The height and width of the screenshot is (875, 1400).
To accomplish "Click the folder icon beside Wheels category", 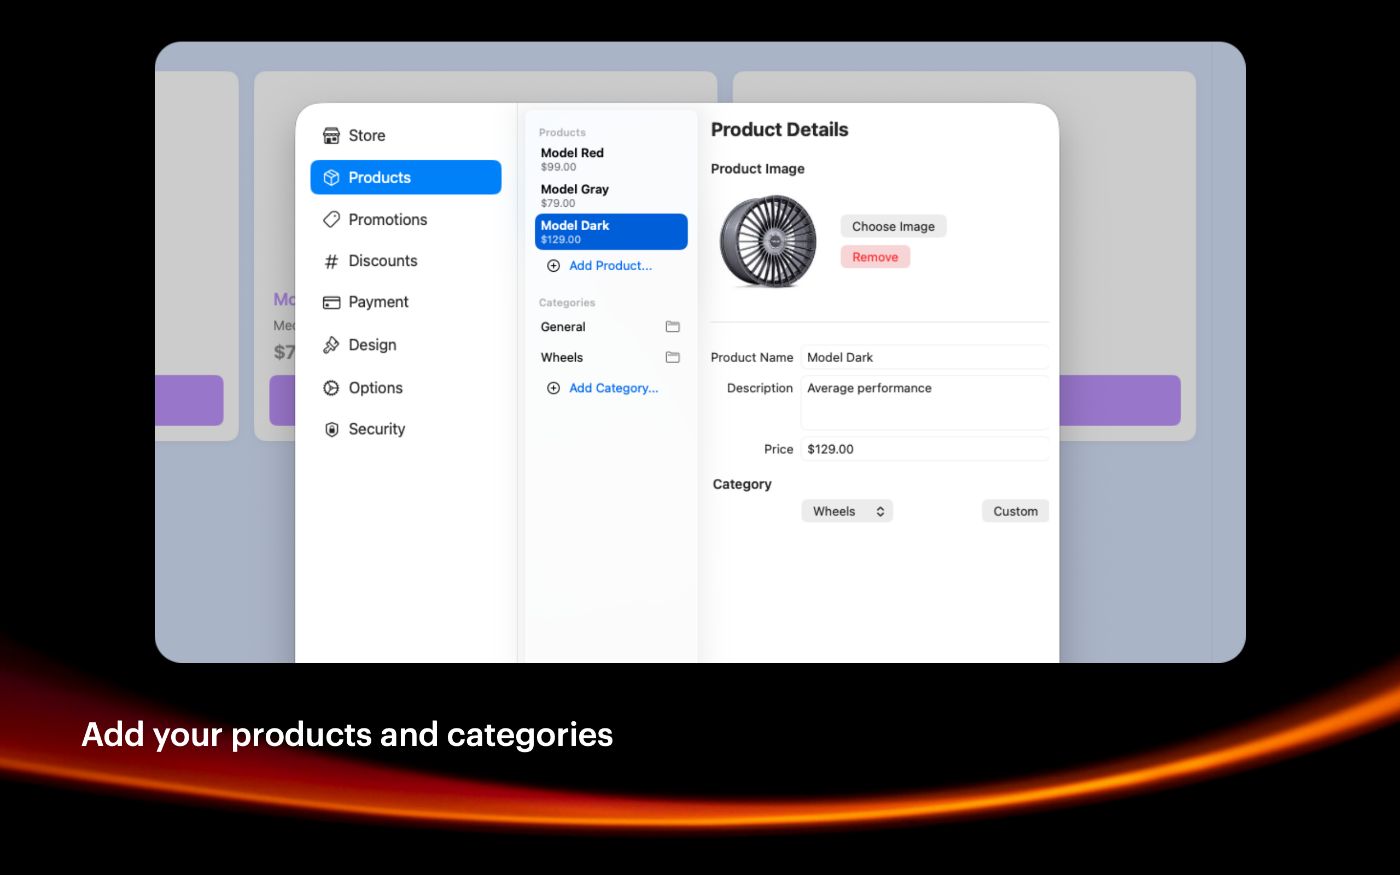I will (x=672, y=357).
